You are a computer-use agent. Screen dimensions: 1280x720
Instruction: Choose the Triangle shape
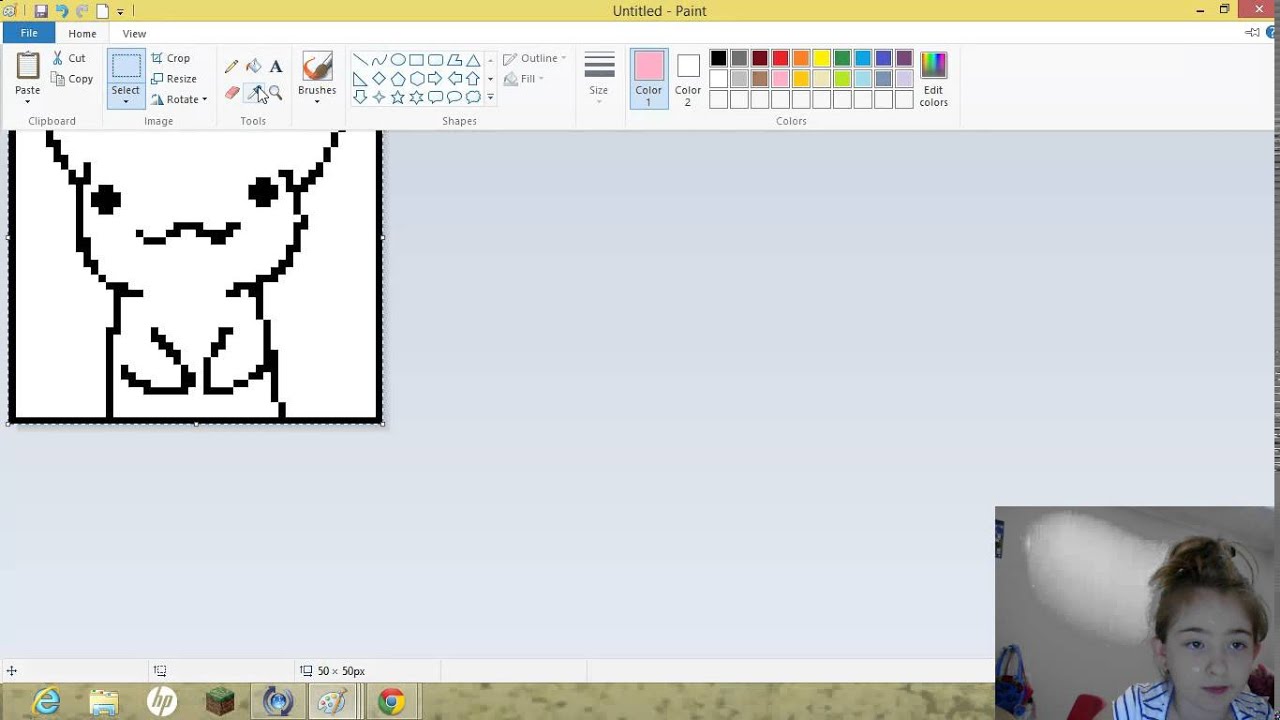474,60
